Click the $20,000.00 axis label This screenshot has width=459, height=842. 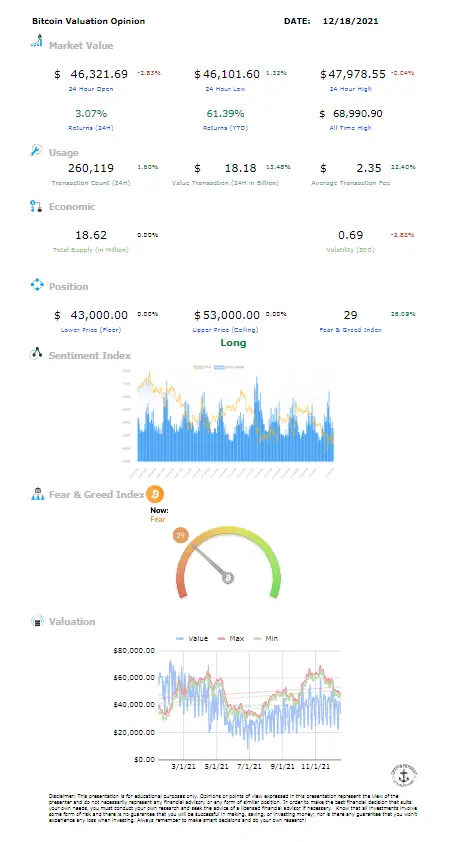[134, 732]
